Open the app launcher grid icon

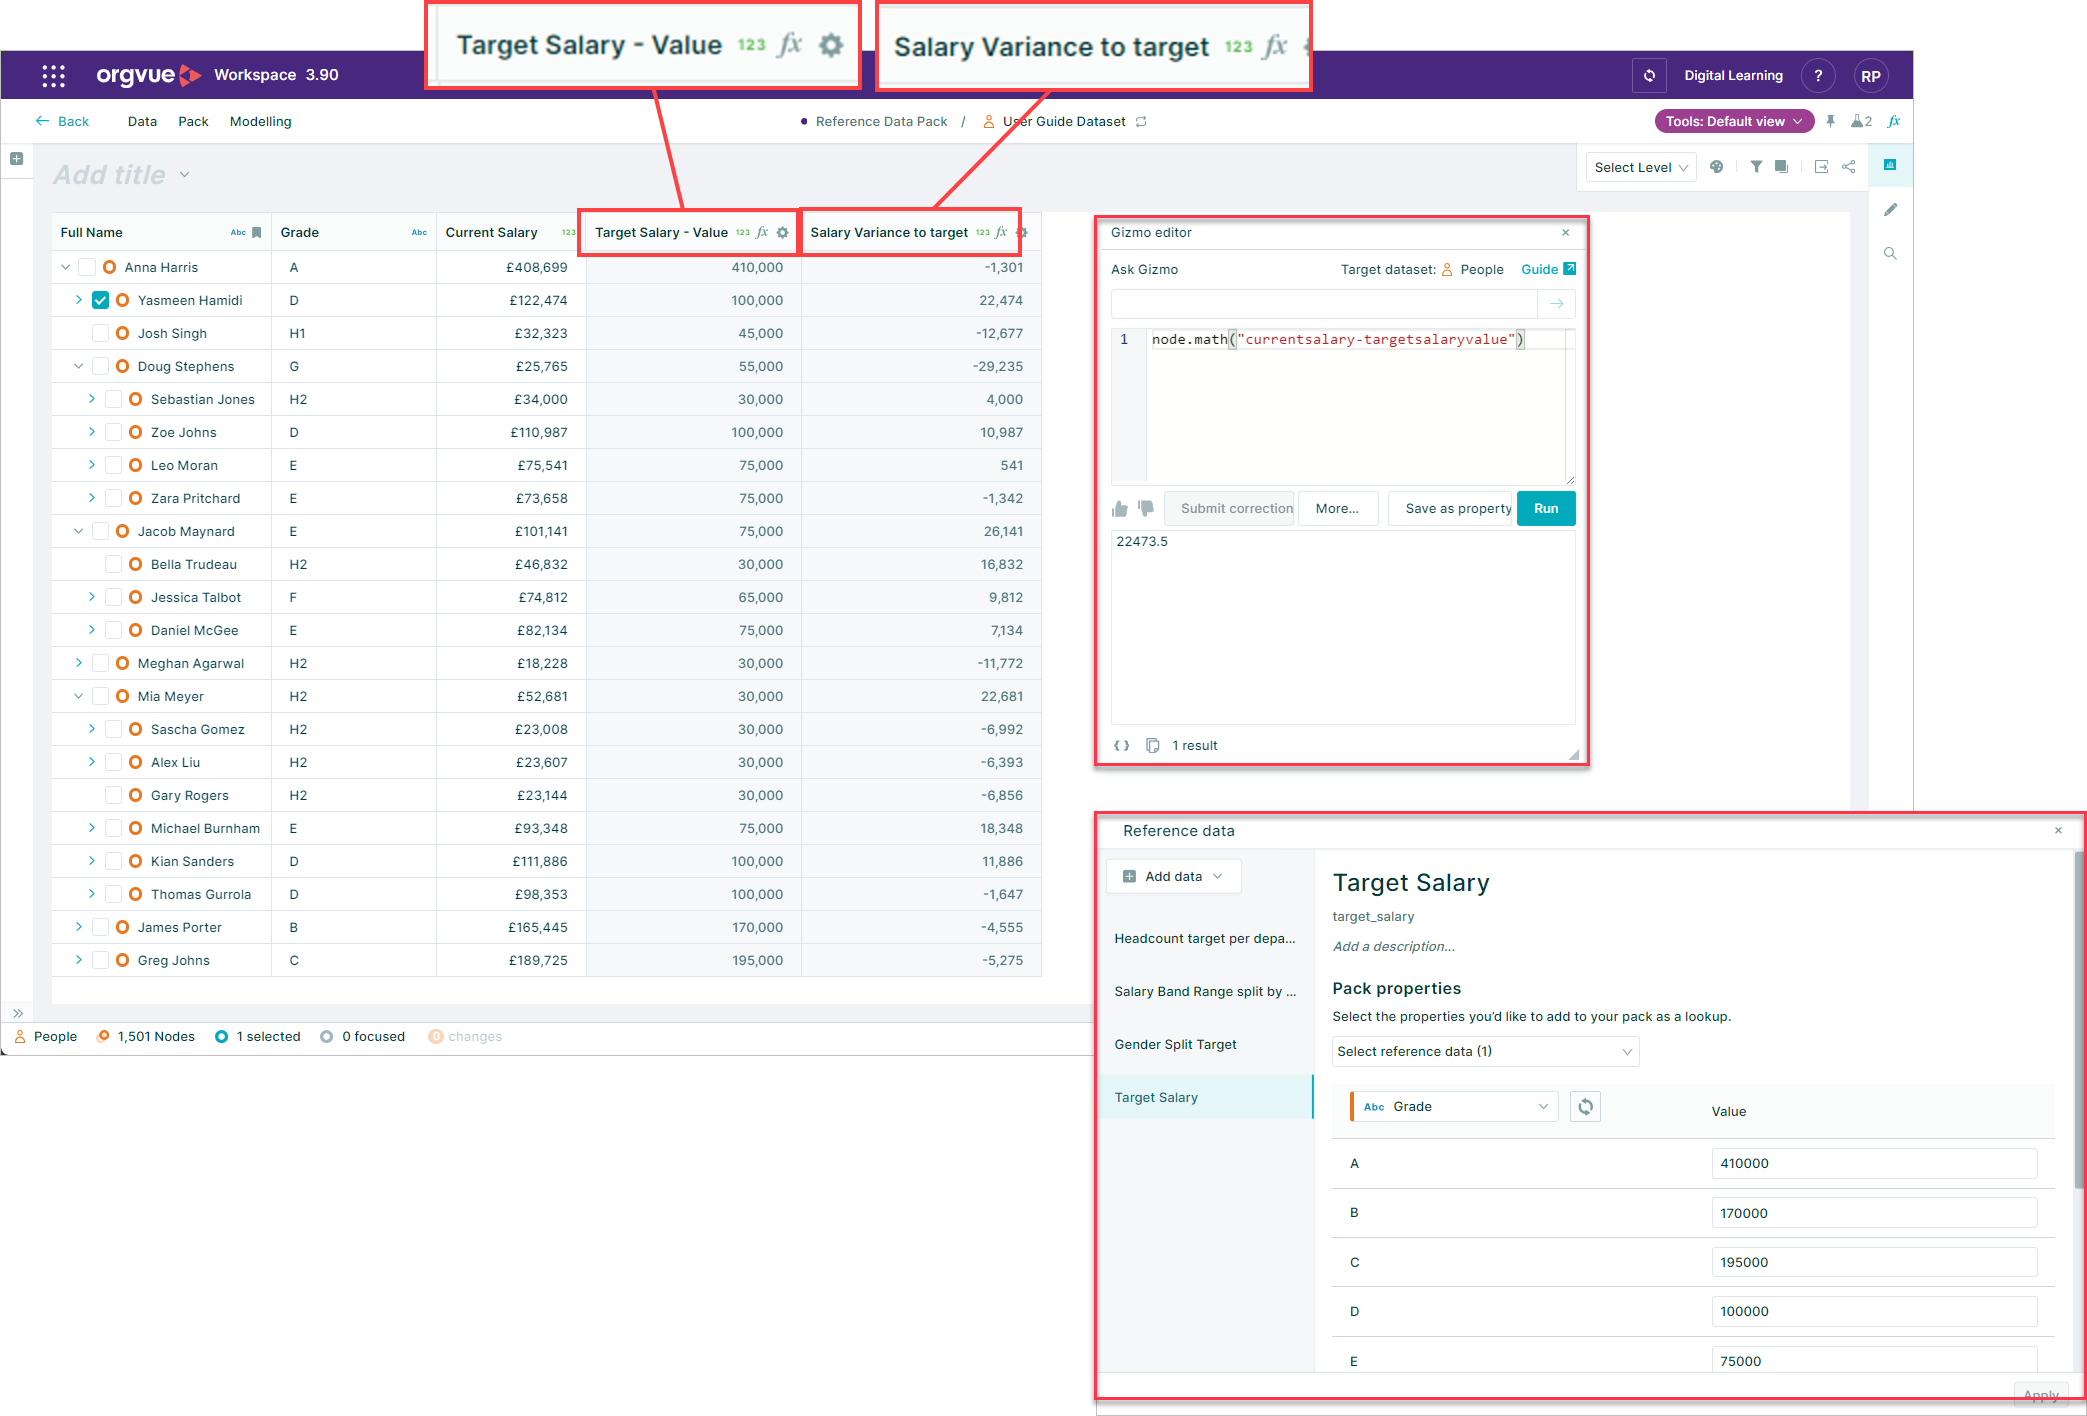pos(53,75)
